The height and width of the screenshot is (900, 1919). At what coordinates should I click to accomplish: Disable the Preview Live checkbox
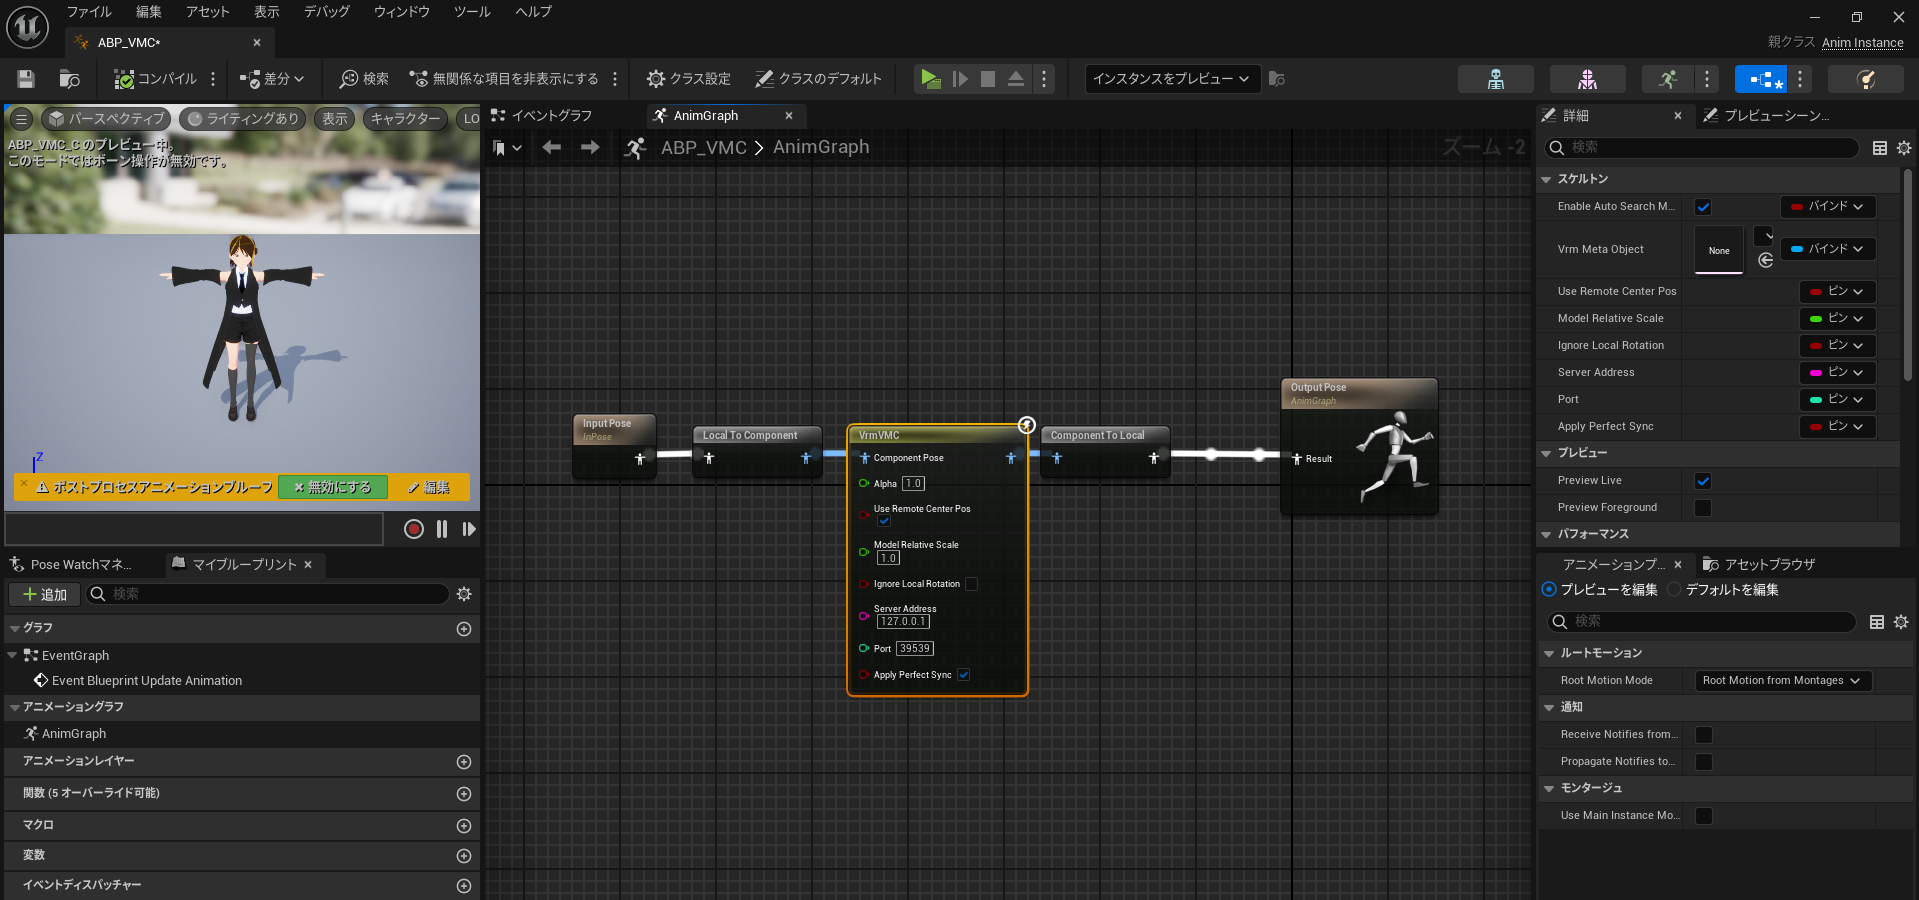(1704, 480)
